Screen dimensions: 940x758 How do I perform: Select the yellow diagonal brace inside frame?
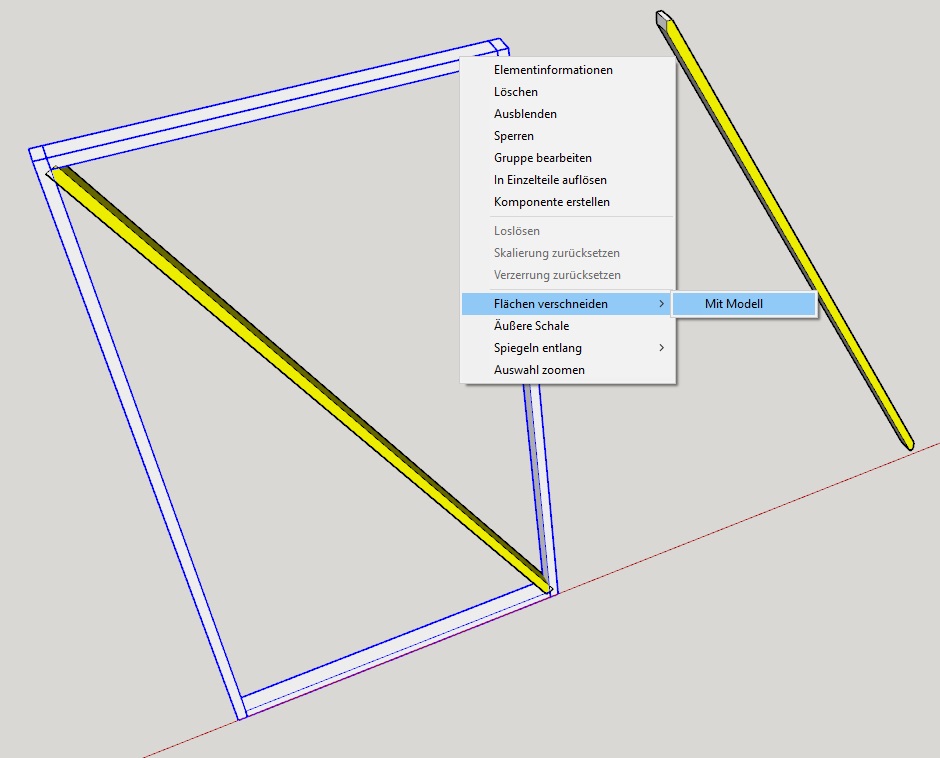click(x=300, y=378)
